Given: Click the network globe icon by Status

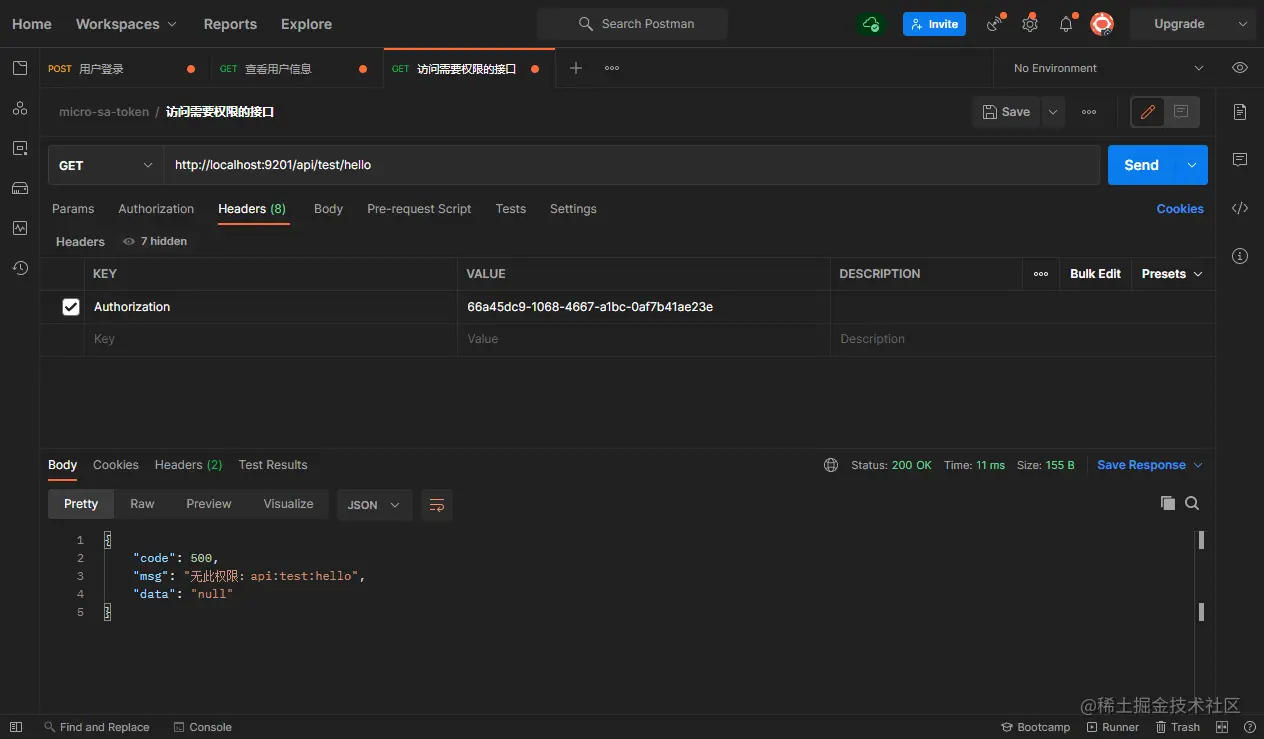Looking at the screenshot, I should coord(831,465).
